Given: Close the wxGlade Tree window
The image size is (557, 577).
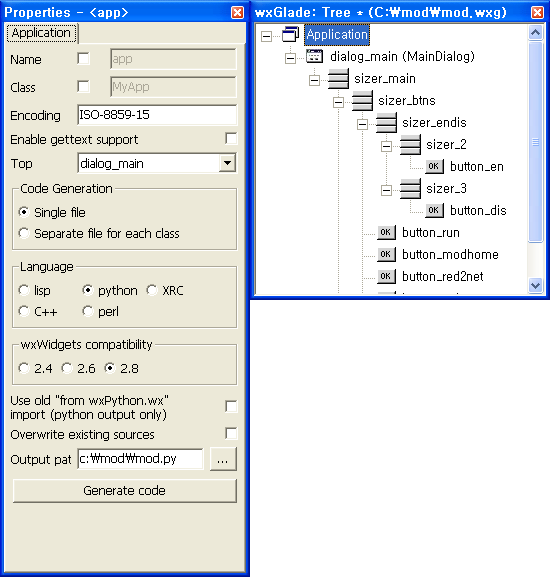Looking at the screenshot, I should click(x=538, y=13).
